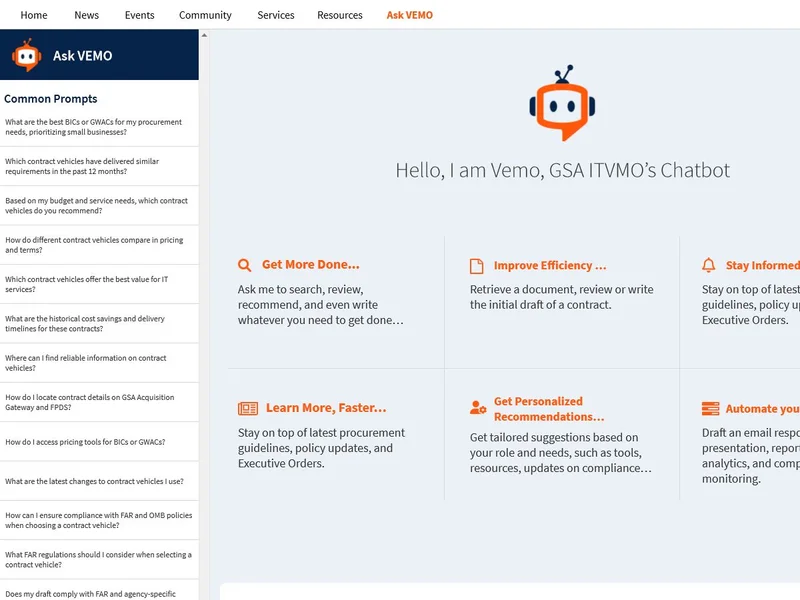800x600 pixels.
Task: Click the Common Prompts heading
Action: coord(51,99)
